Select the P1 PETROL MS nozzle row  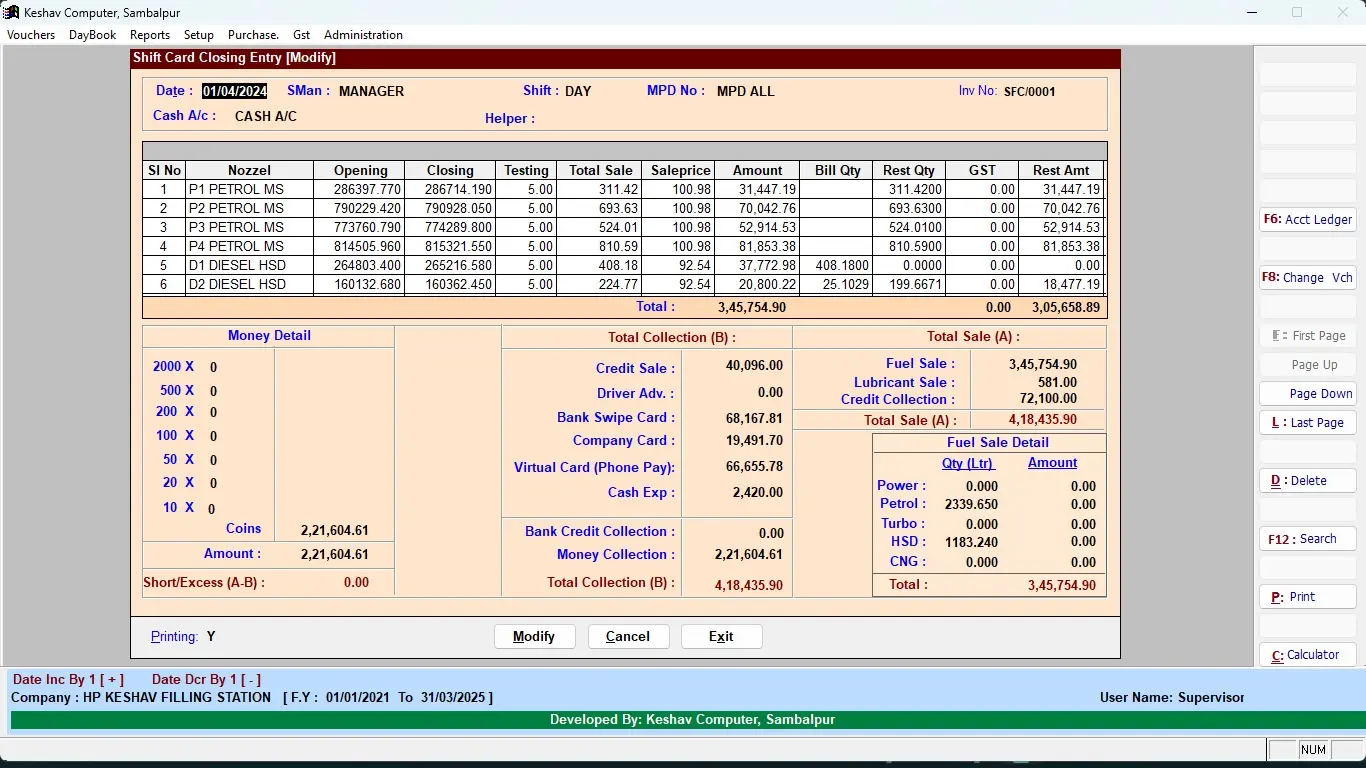tap(623, 189)
